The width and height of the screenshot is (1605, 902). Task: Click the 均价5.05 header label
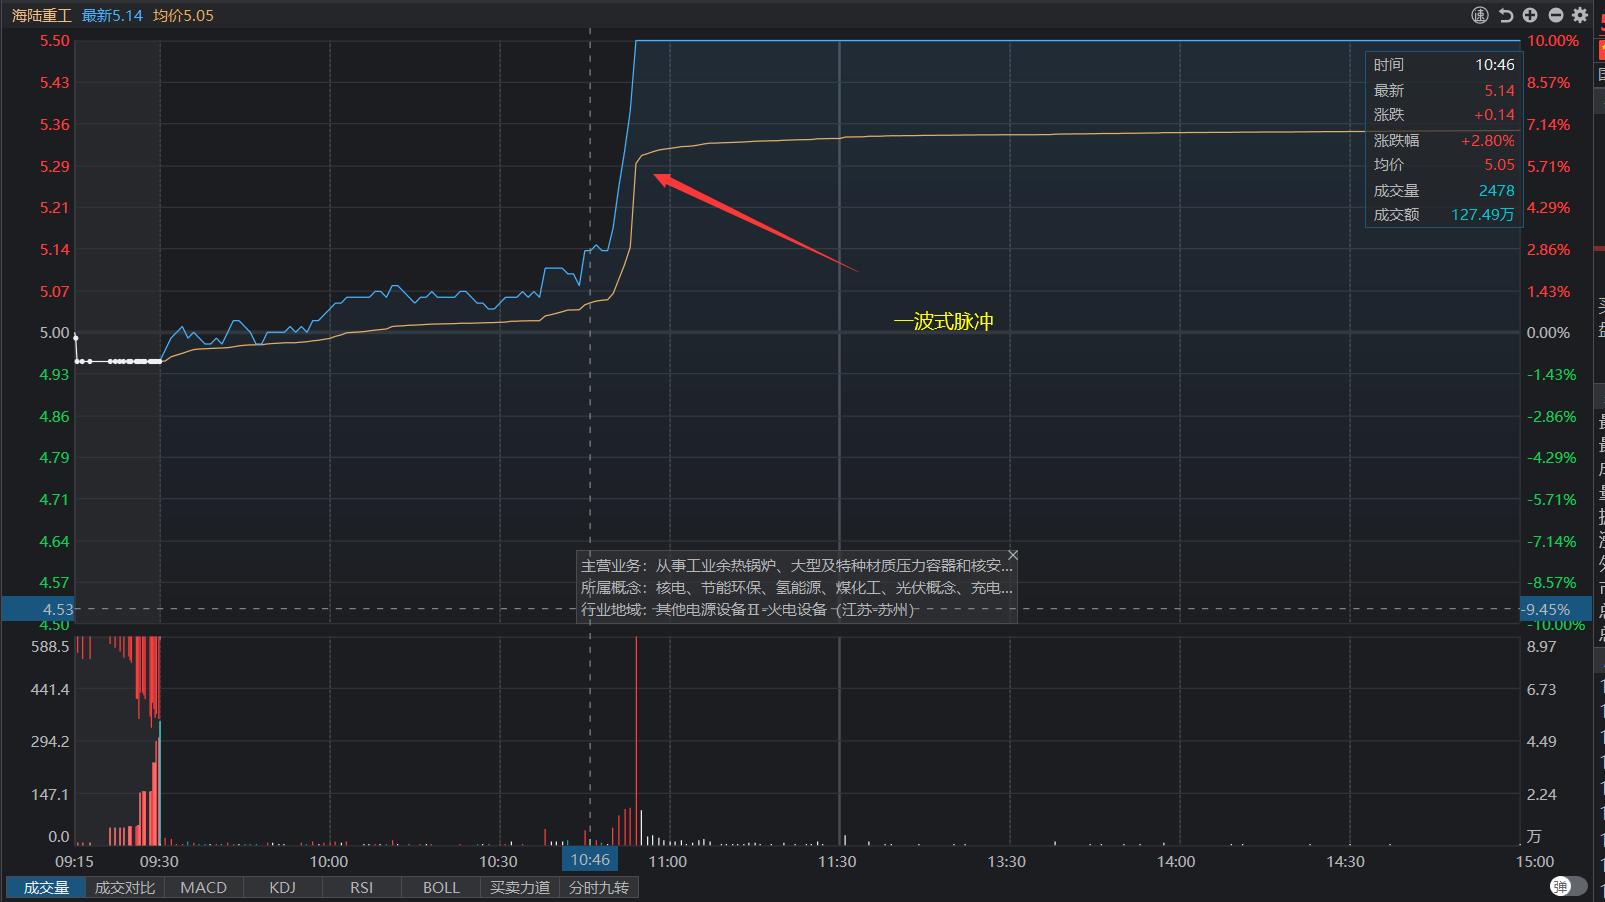point(183,16)
